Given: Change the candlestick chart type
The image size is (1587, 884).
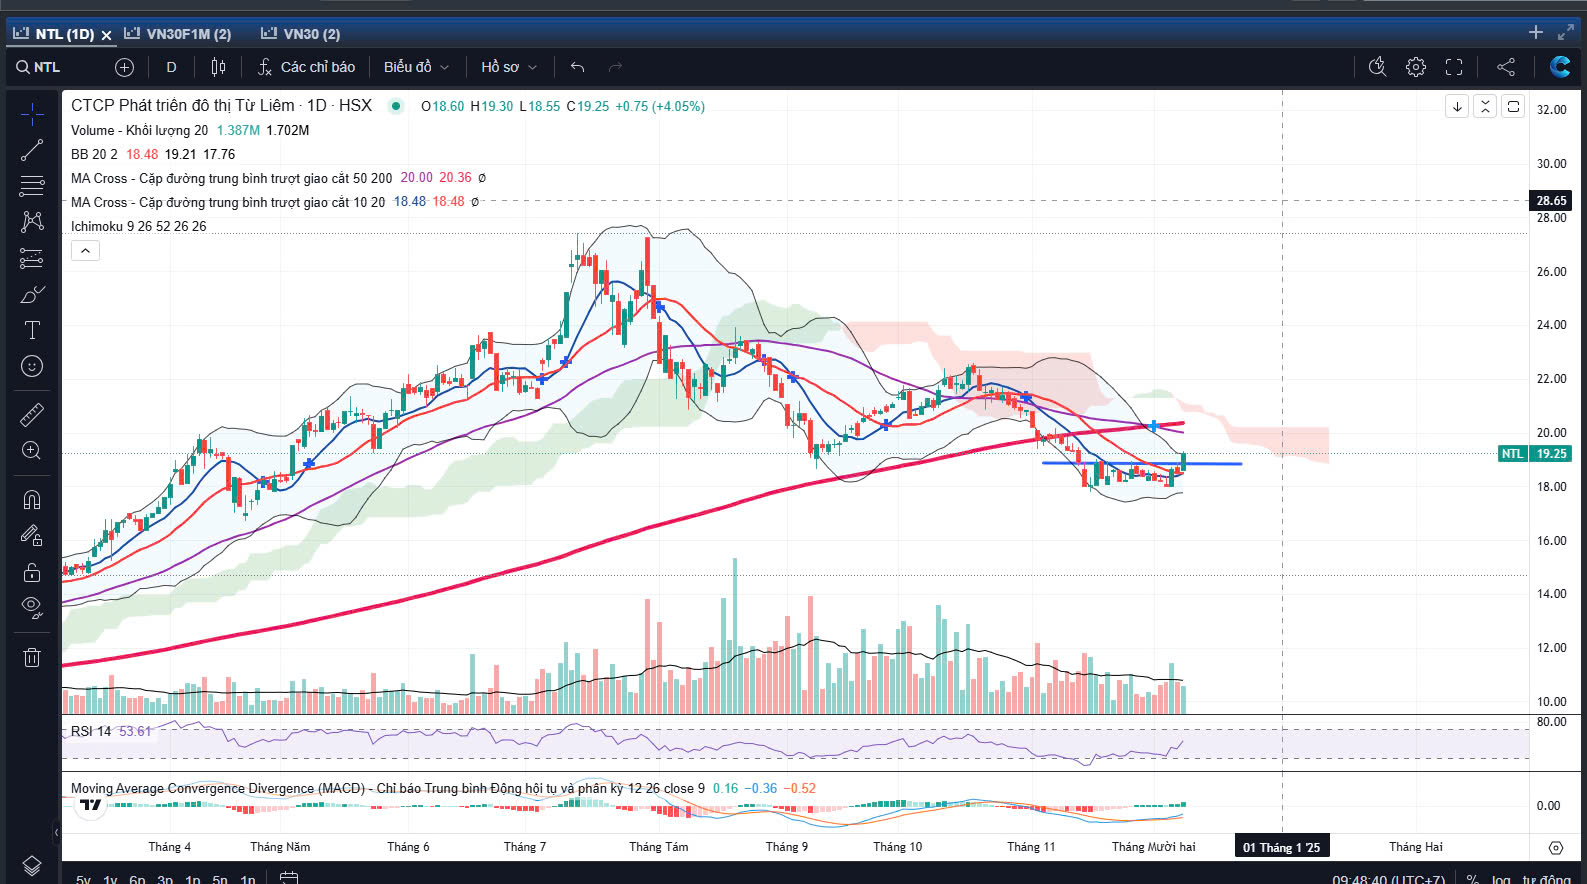Looking at the screenshot, I should pyautogui.click(x=218, y=67).
